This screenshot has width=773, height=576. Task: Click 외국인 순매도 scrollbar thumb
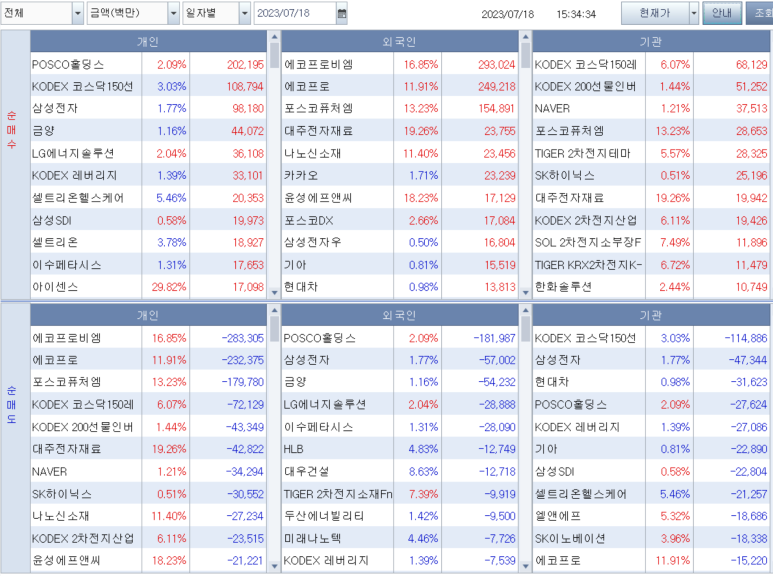(526, 328)
